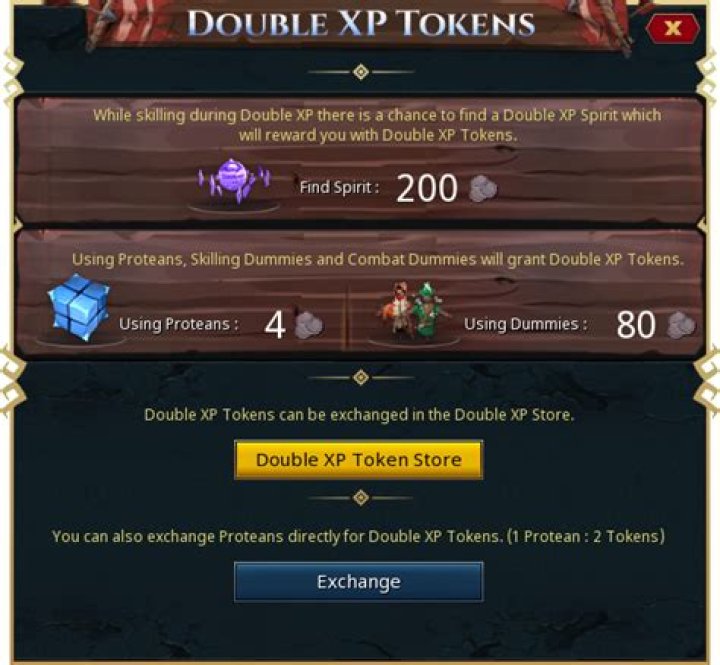The image size is (720, 665).
Task: Click the token icon beside Using Dummies 80
Action: click(x=681, y=325)
